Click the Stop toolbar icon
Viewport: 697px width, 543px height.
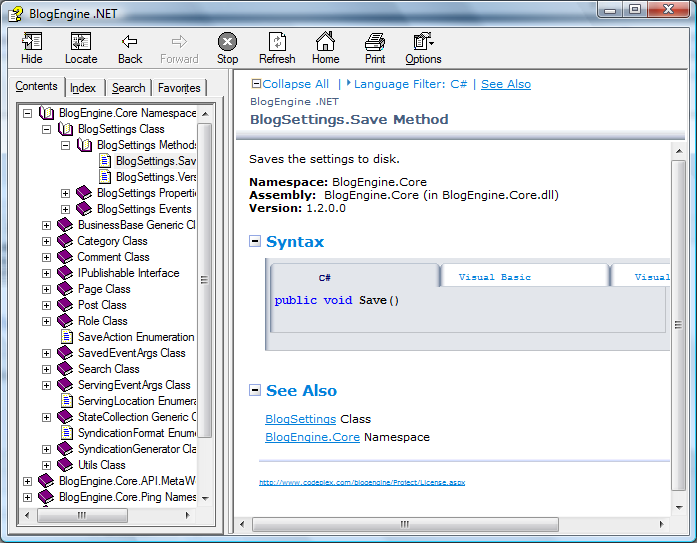point(227,42)
